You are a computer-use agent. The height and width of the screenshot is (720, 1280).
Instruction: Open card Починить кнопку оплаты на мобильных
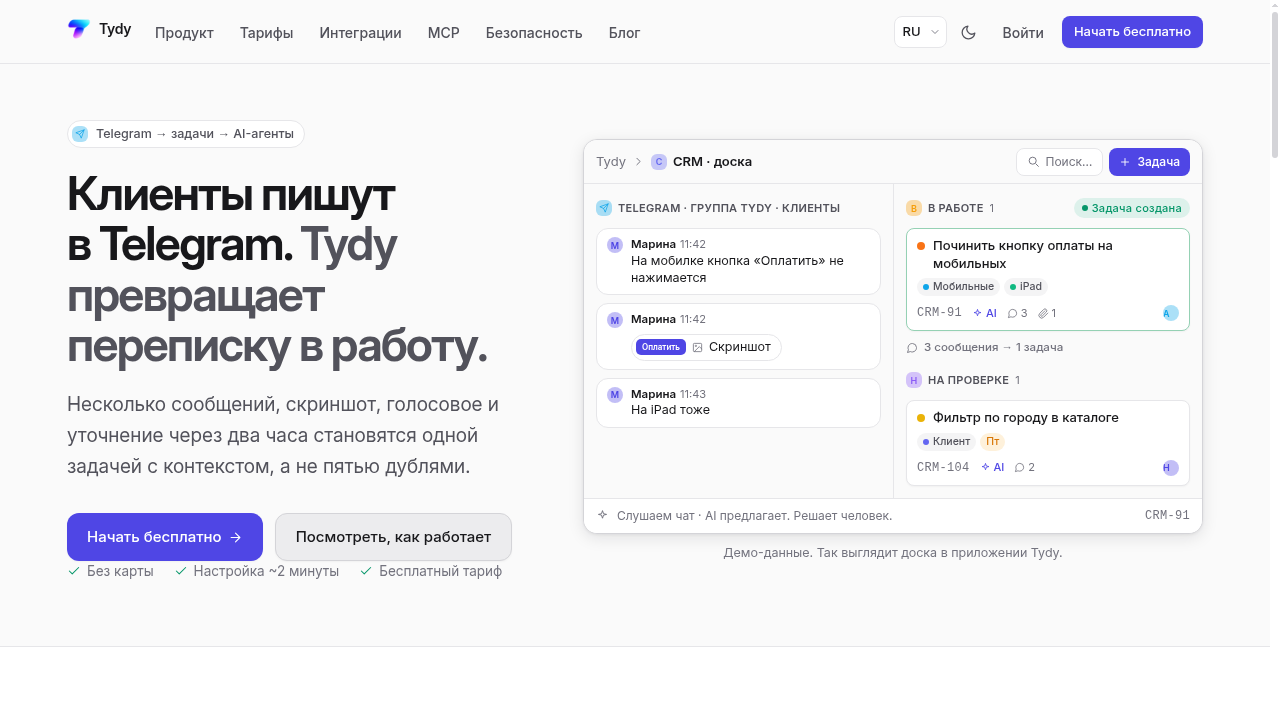(1048, 280)
